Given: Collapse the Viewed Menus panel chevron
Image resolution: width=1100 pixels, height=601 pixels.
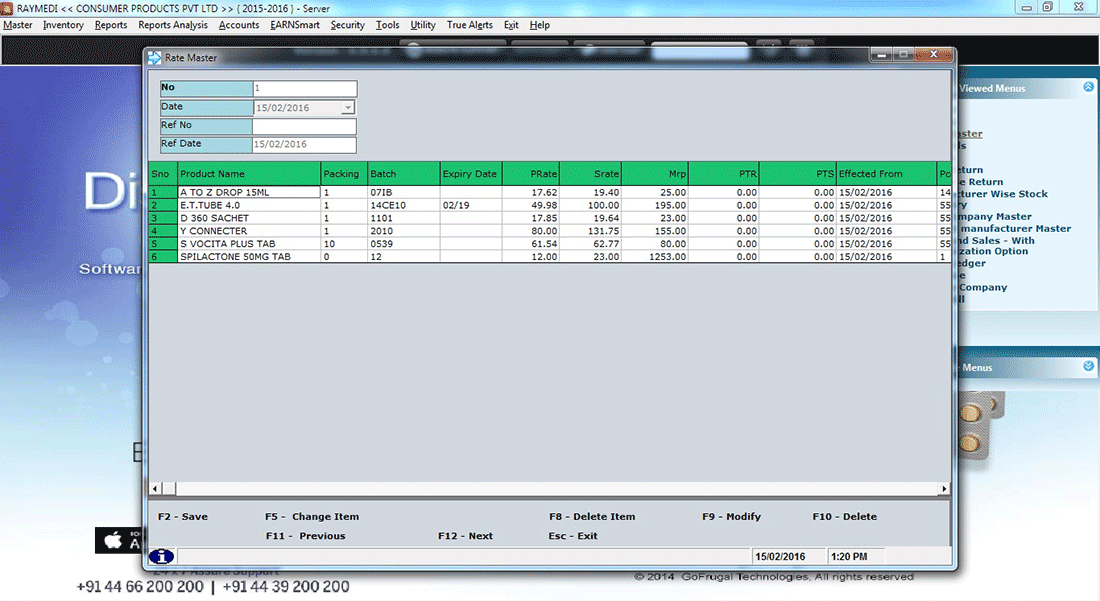Looking at the screenshot, I should pos(1089,88).
